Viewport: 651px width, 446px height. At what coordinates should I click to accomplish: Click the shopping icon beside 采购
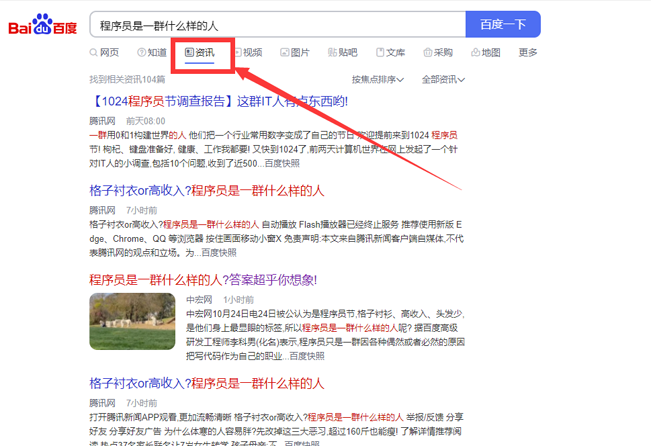(428, 52)
